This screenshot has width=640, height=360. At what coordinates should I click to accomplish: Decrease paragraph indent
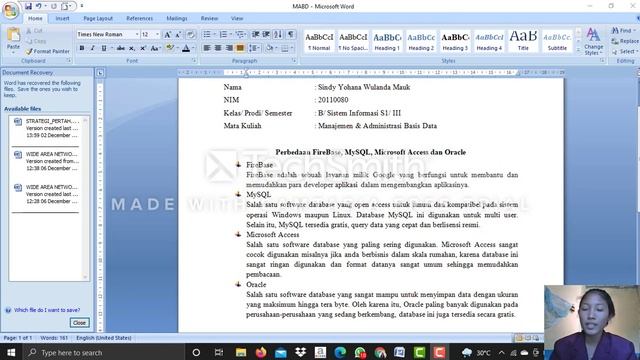point(256,35)
